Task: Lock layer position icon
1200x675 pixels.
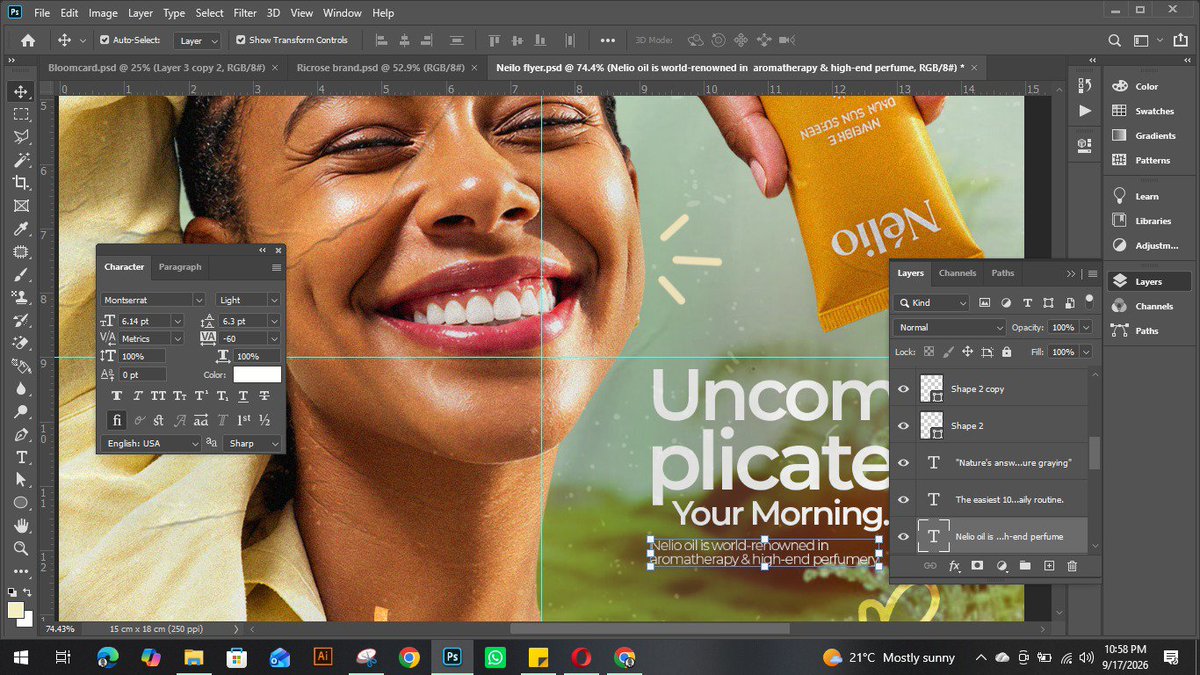Action: [967, 352]
